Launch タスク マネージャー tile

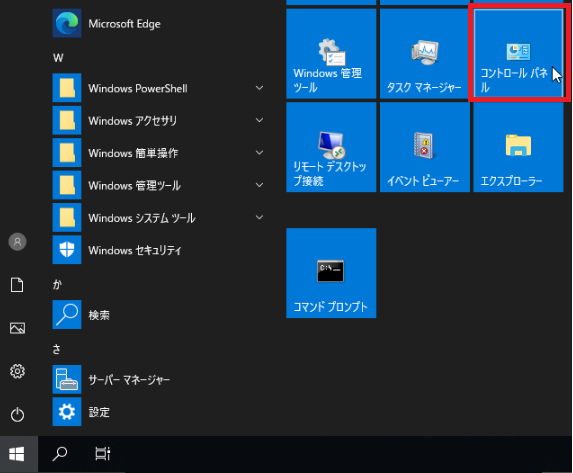[x=425, y=53]
